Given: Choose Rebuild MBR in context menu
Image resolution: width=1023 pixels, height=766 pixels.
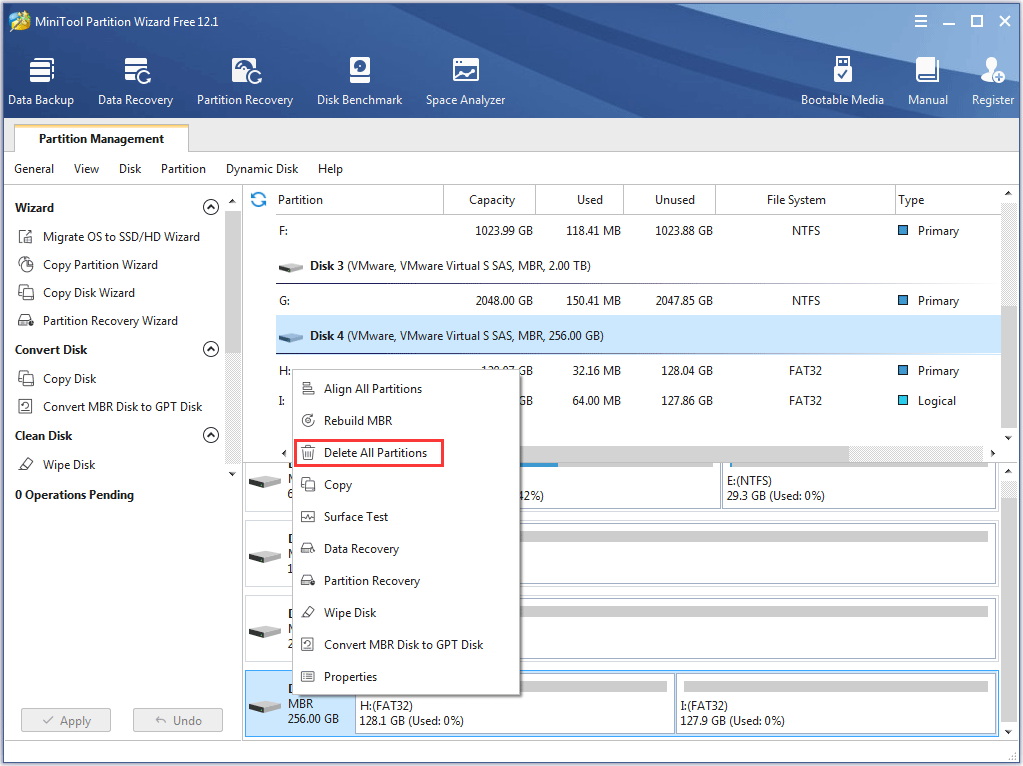Looking at the screenshot, I should [406, 421].
